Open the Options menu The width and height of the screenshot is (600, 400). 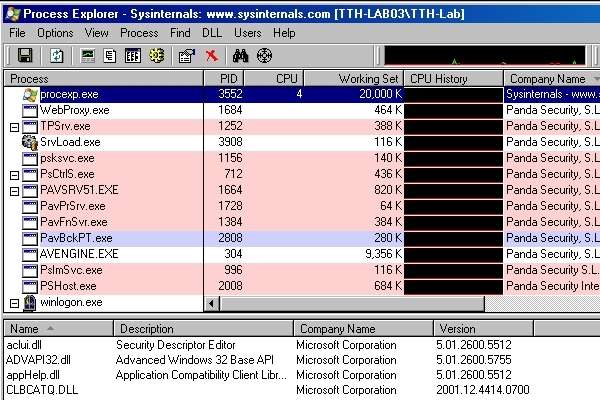pos(55,33)
